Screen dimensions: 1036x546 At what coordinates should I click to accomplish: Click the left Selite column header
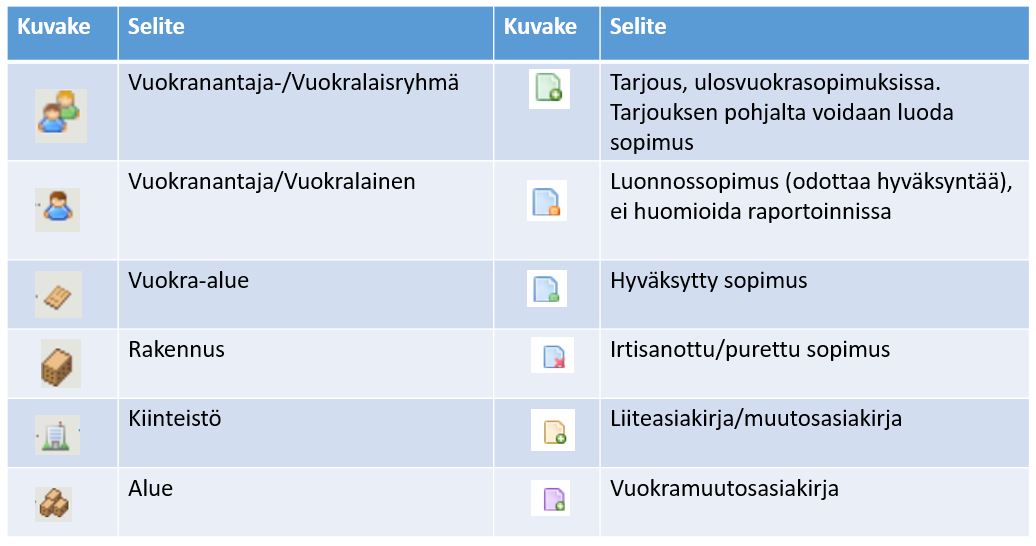click(156, 27)
